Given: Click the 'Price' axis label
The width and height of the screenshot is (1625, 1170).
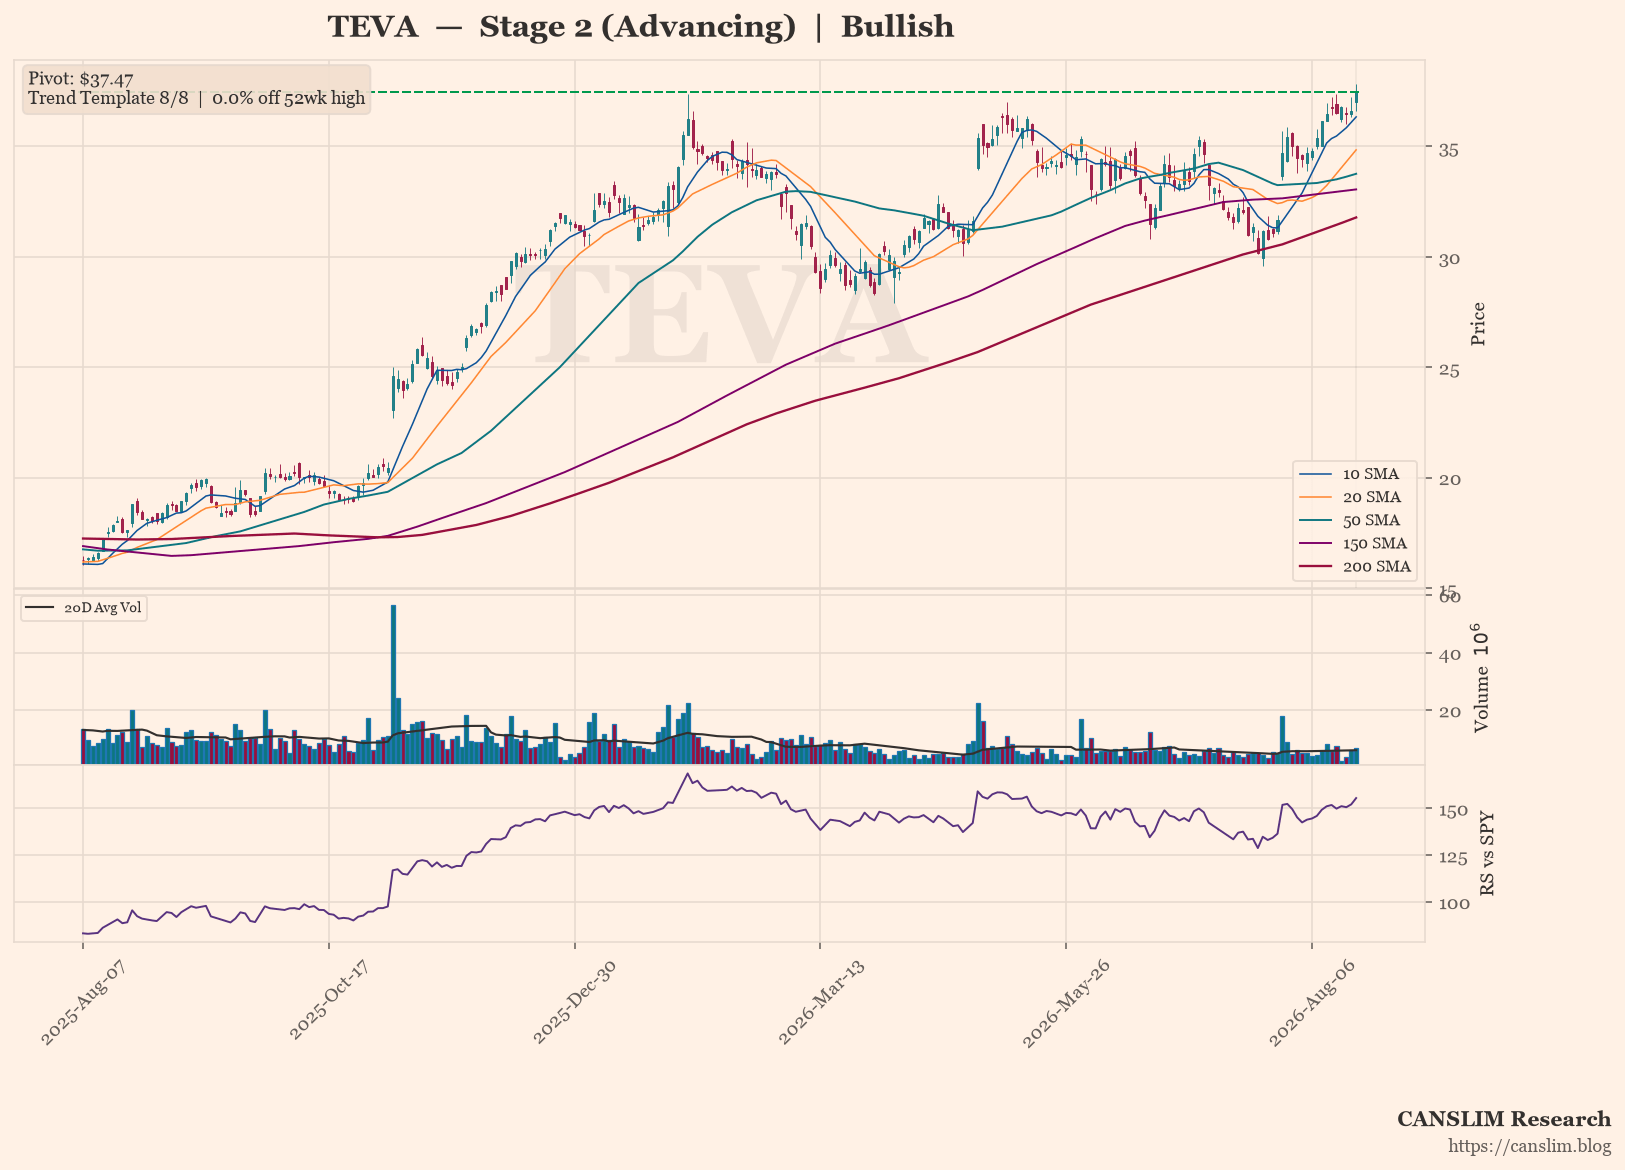Looking at the screenshot, I should [1478, 324].
